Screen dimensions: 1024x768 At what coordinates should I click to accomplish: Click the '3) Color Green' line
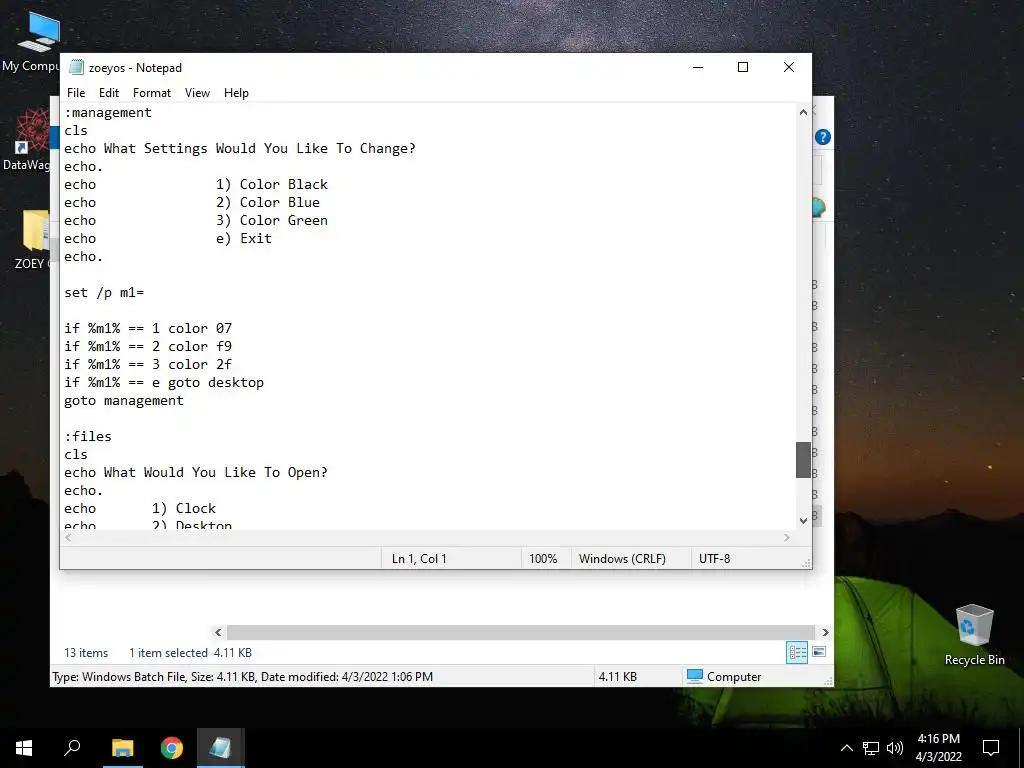[272, 220]
